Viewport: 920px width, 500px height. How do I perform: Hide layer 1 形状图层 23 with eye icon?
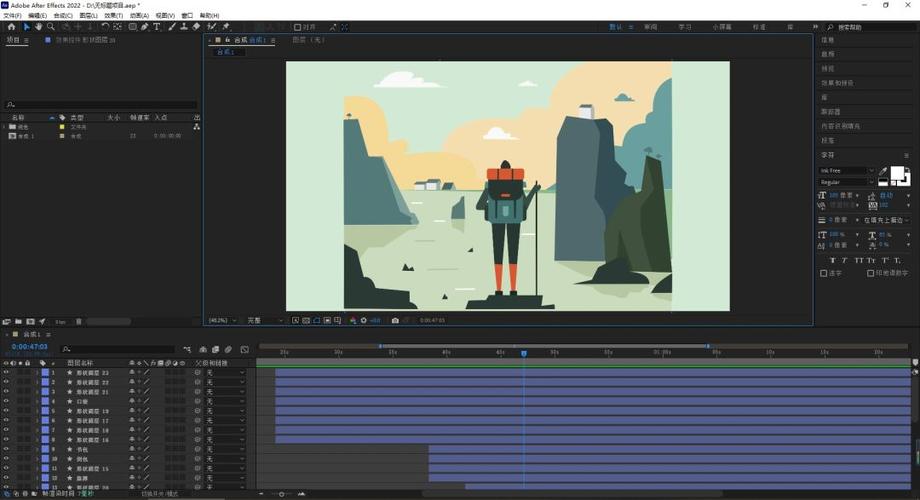(x=6, y=372)
